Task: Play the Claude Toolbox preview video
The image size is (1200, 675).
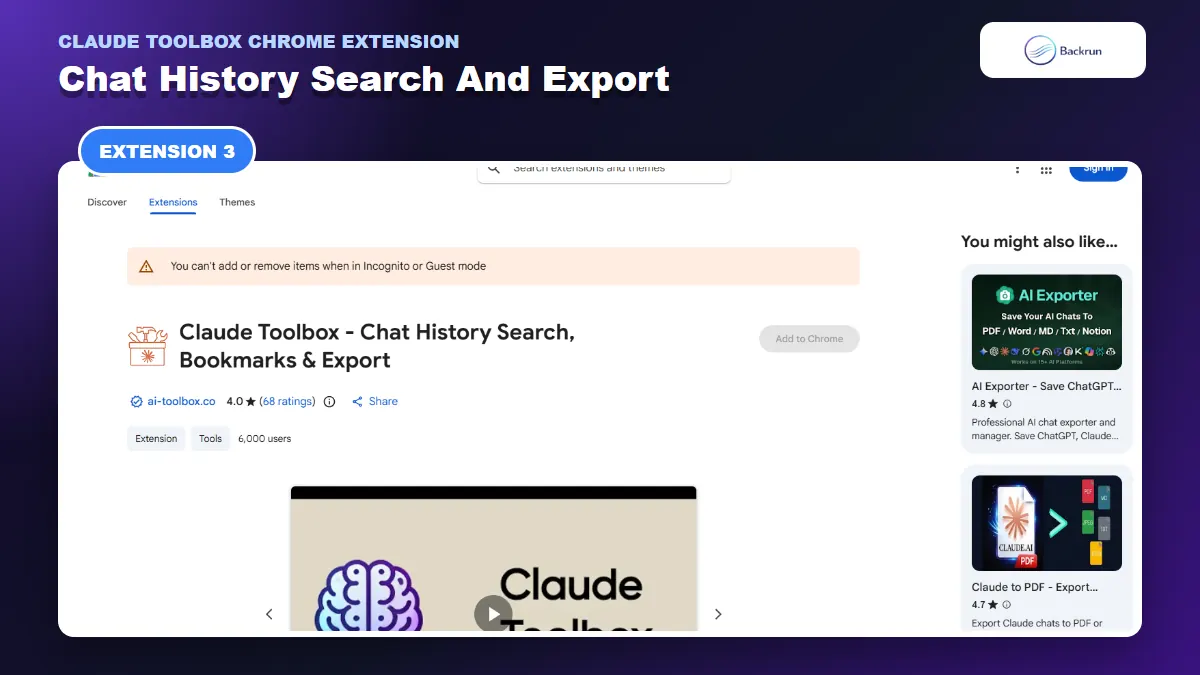Action: (493, 614)
